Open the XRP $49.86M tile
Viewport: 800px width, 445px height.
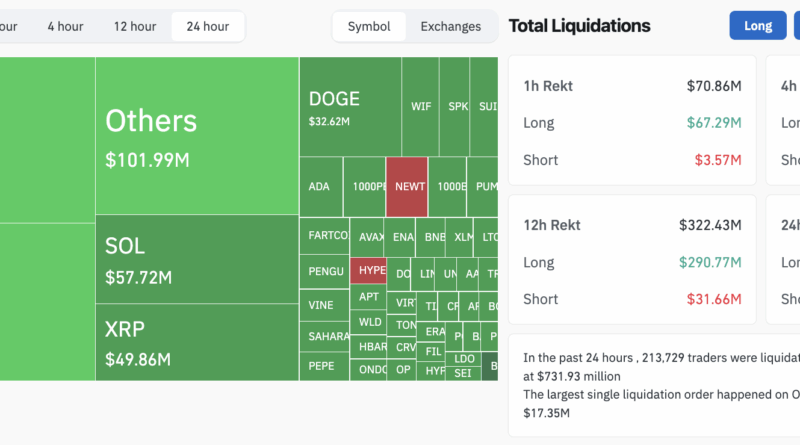coord(197,342)
